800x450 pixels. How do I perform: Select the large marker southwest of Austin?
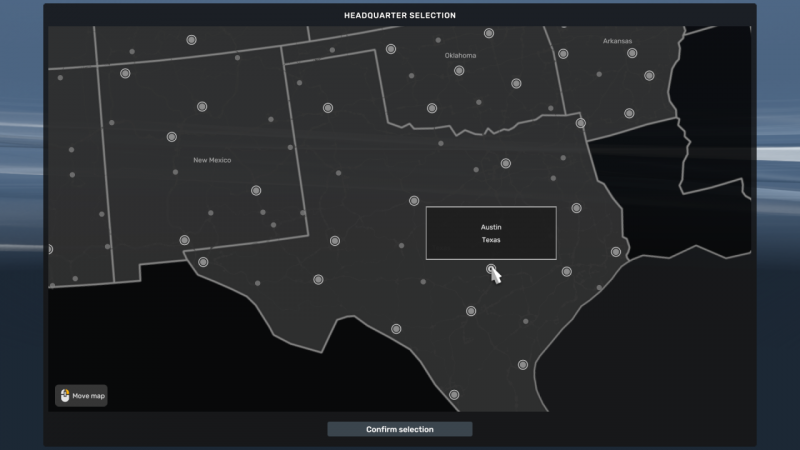471,311
